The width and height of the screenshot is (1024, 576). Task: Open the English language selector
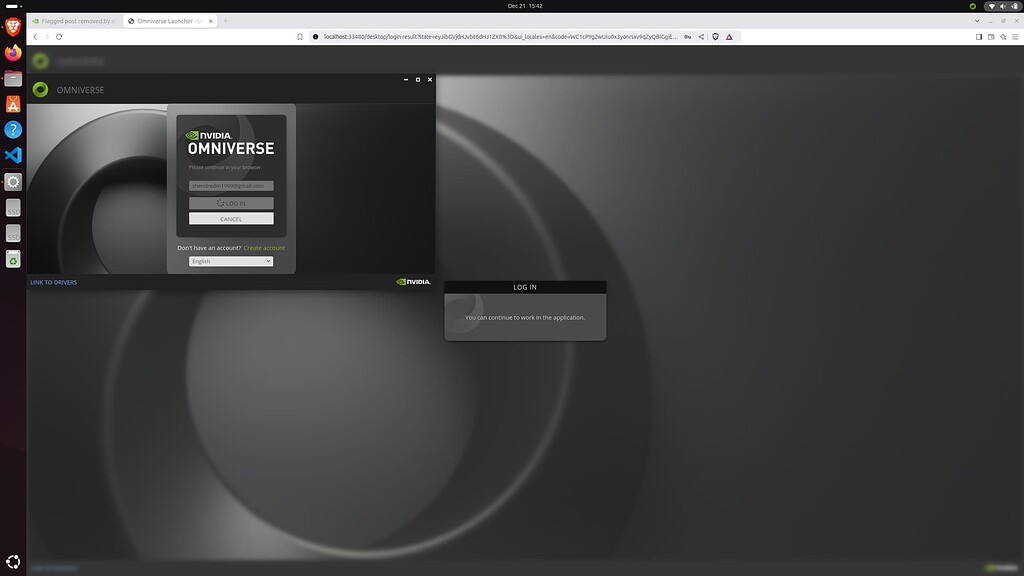tap(230, 261)
